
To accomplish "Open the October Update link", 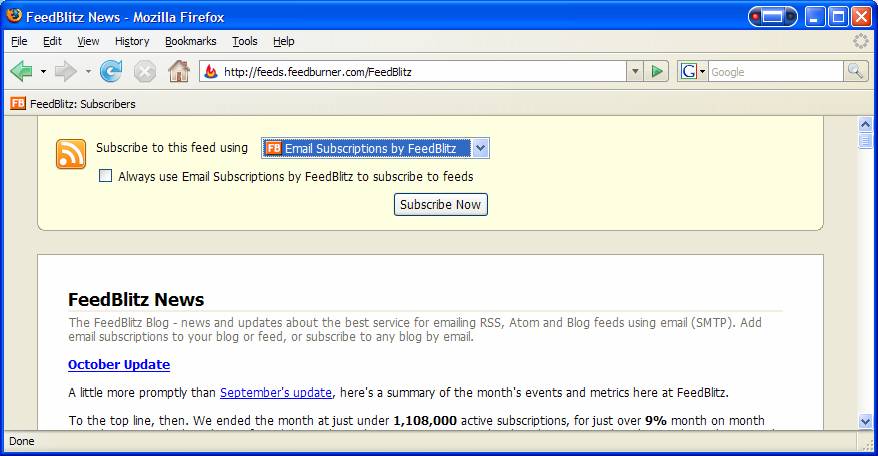I will [119, 365].
